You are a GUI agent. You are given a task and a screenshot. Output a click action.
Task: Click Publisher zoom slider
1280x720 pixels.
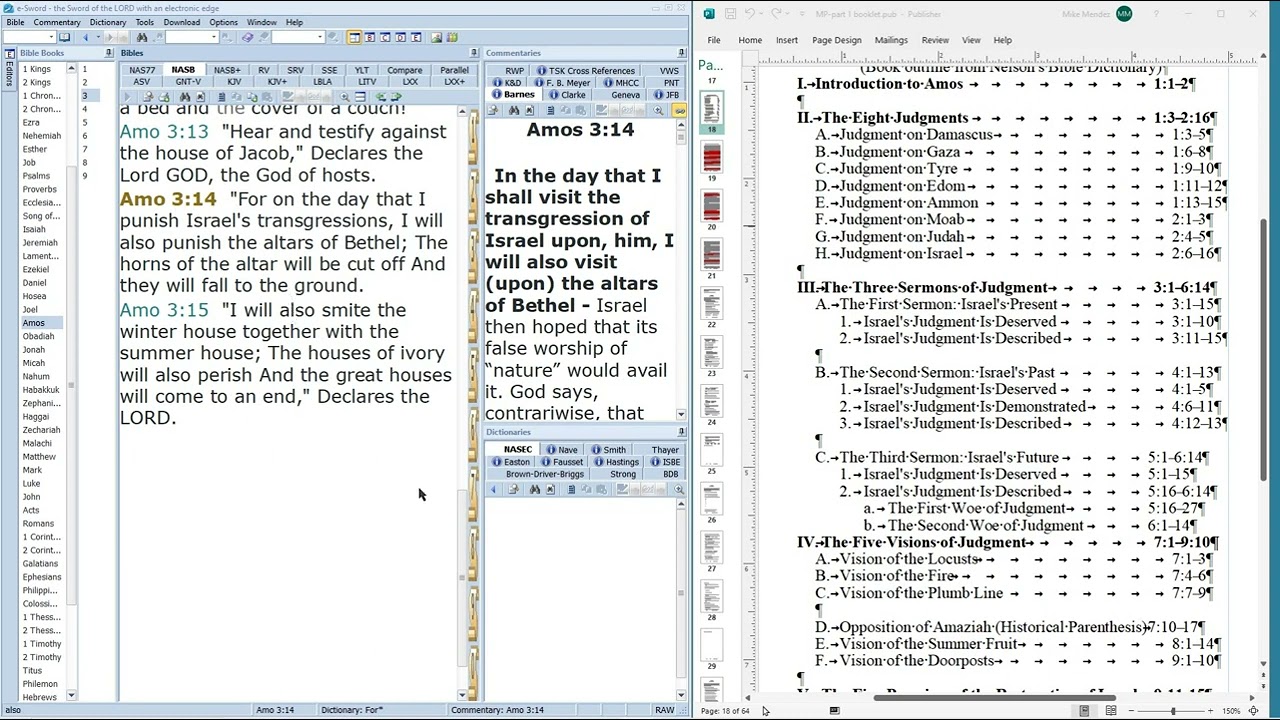[1173, 711]
